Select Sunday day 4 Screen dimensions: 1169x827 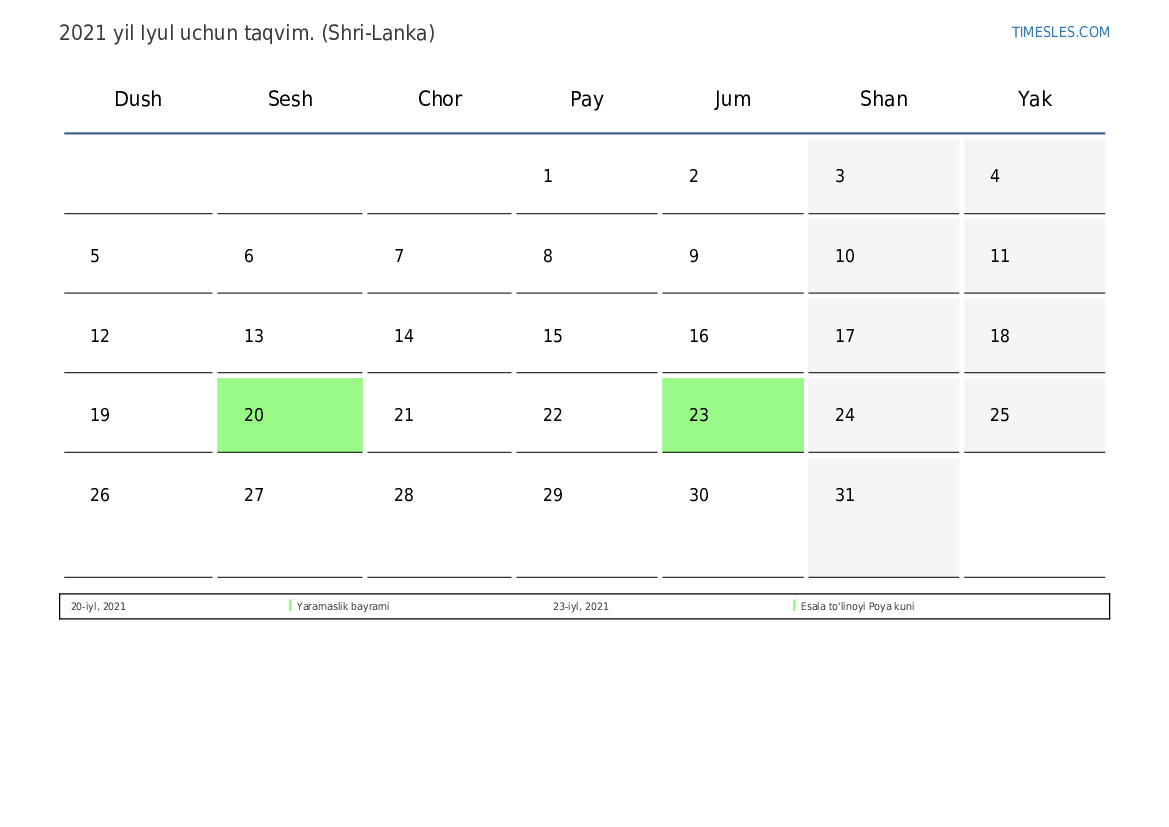tap(1034, 176)
